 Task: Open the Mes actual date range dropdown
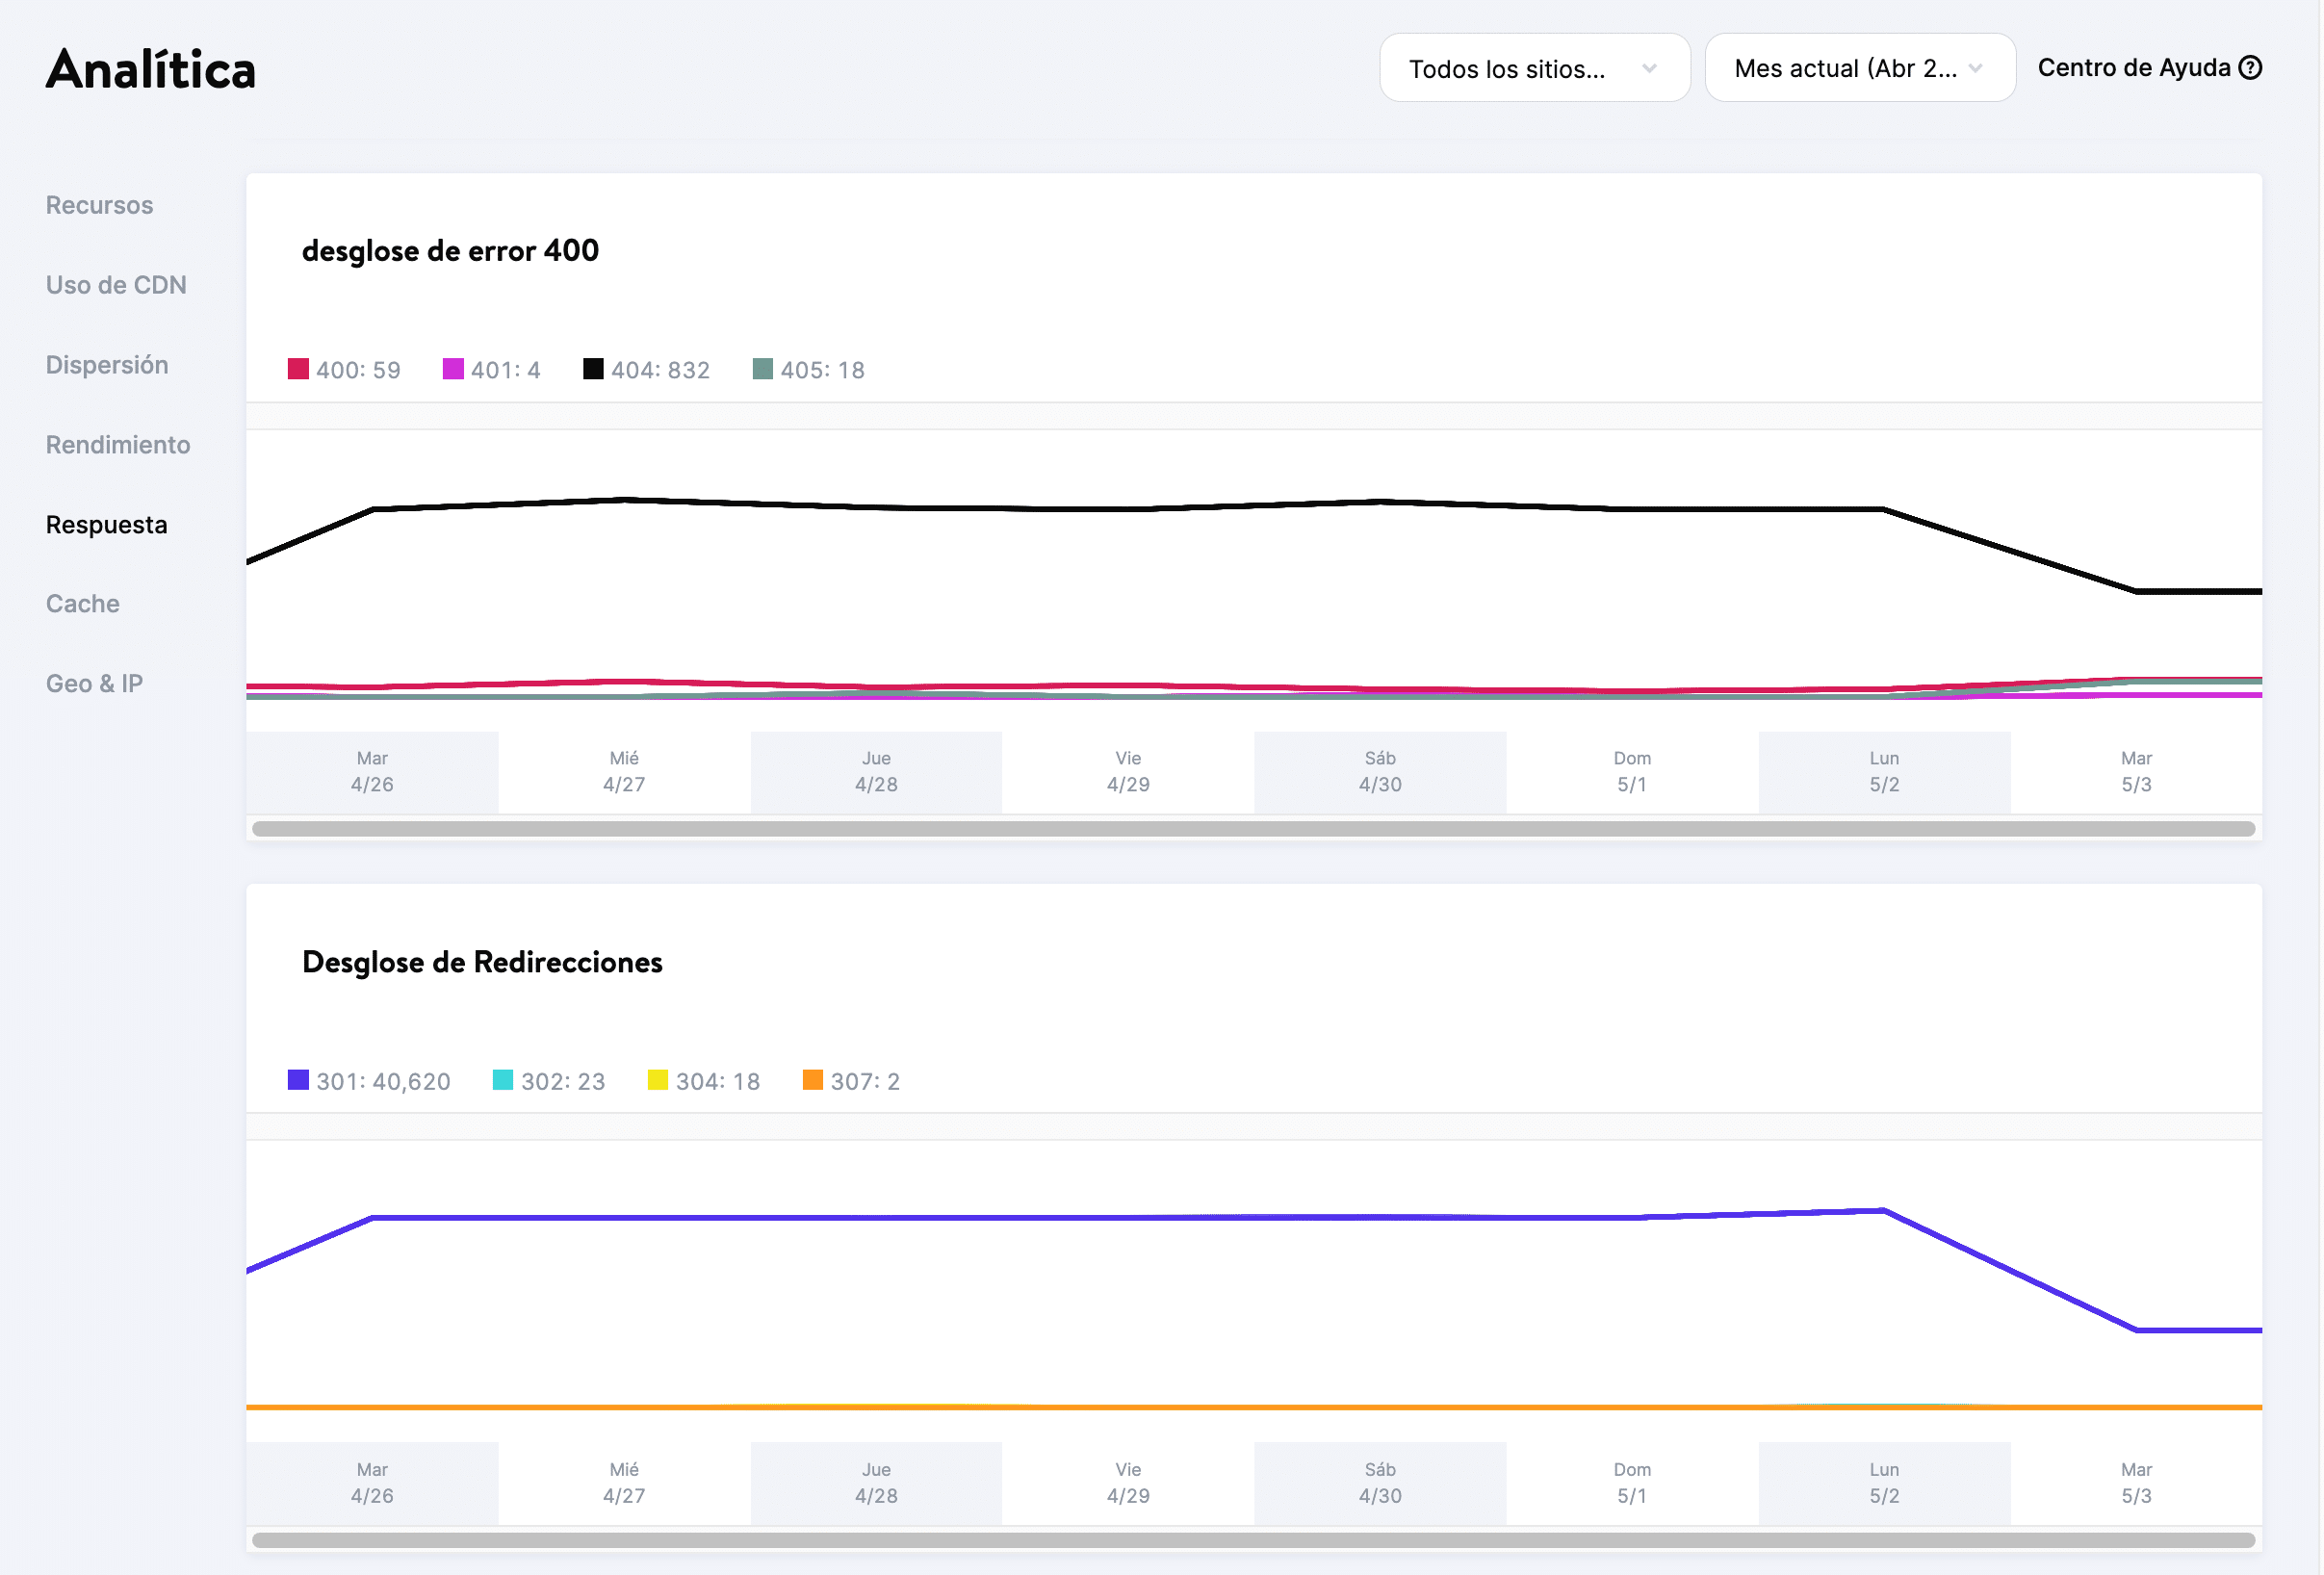coord(1858,68)
